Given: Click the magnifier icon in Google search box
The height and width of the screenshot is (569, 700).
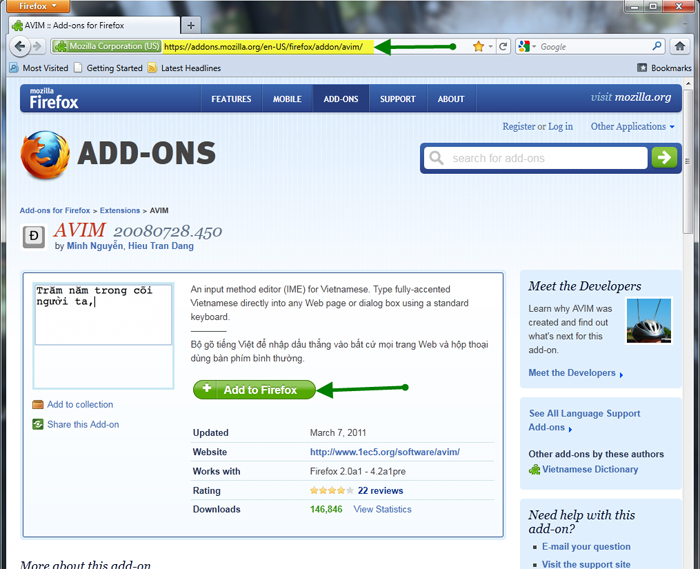Looking at the screenshot, I should click(657, 46).
